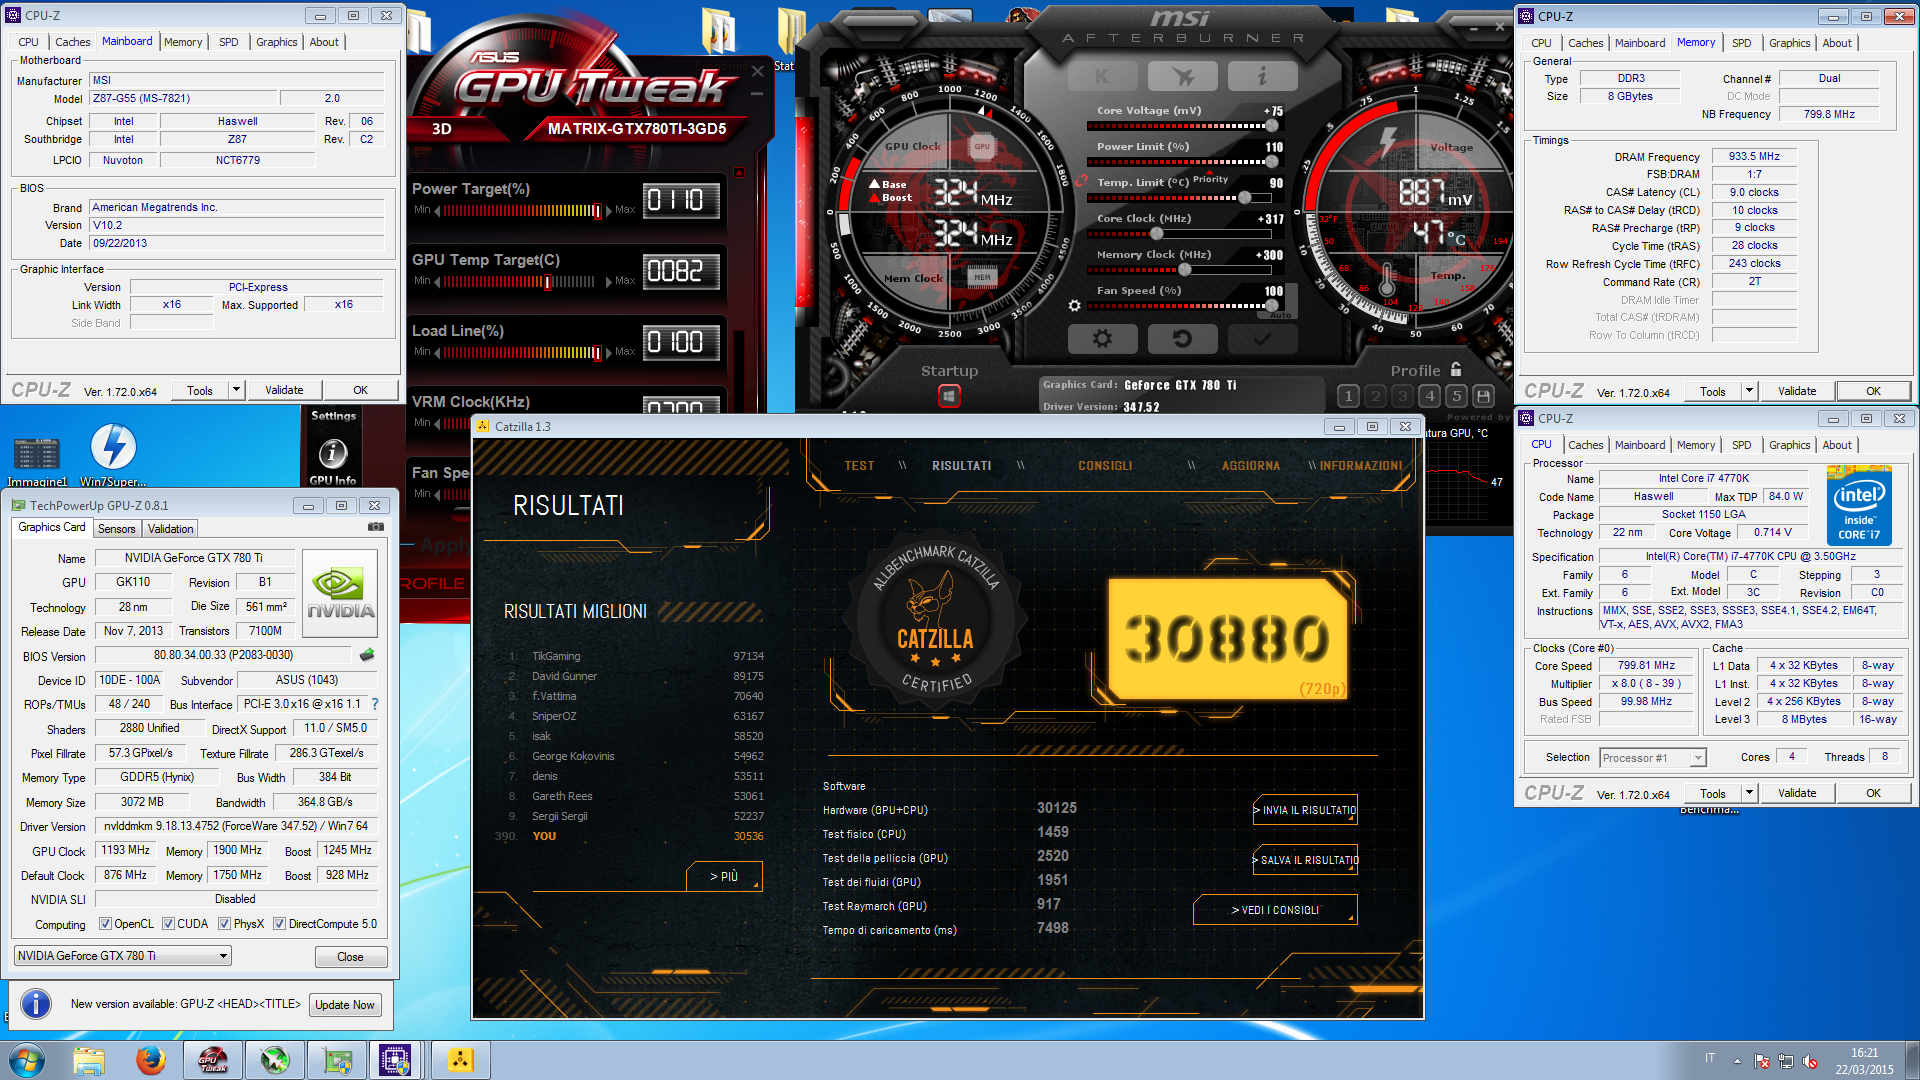This screenshot has width=1920, height=1080.
Task: Toggle the OpenCL checkbox in GPU-Z
Action: pyautogui.click(x=105, y=924)
